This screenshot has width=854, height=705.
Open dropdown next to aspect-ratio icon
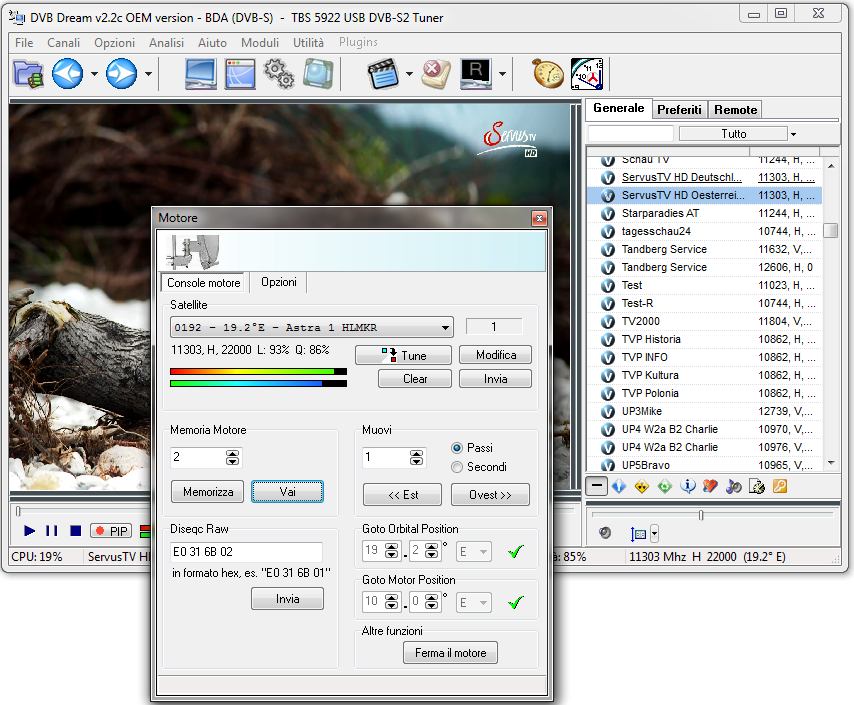pyautogui.click(x=655, y=534)
